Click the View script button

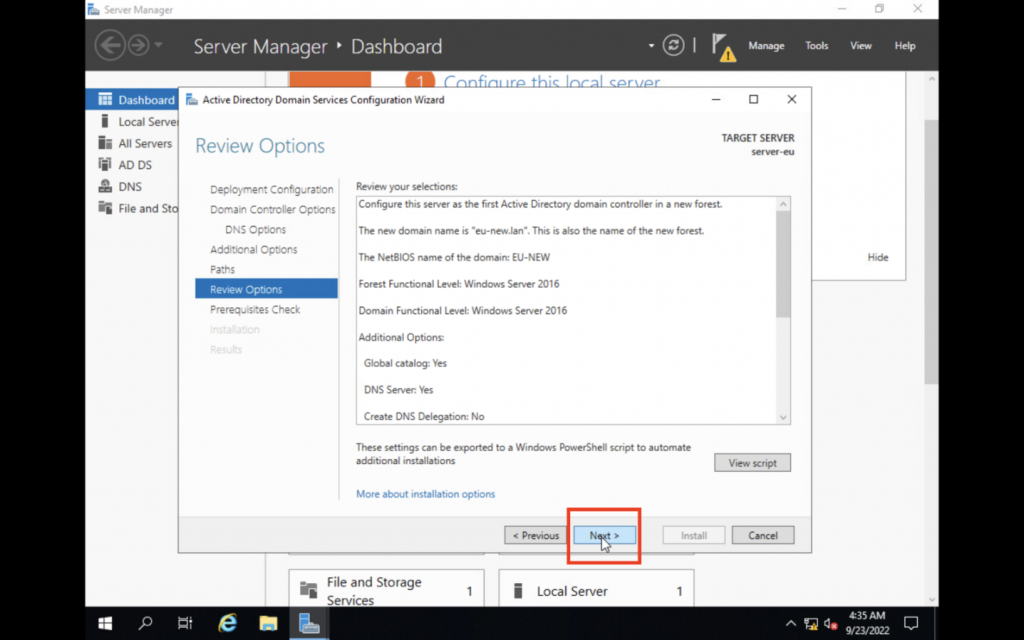click(x=752, y=463)
